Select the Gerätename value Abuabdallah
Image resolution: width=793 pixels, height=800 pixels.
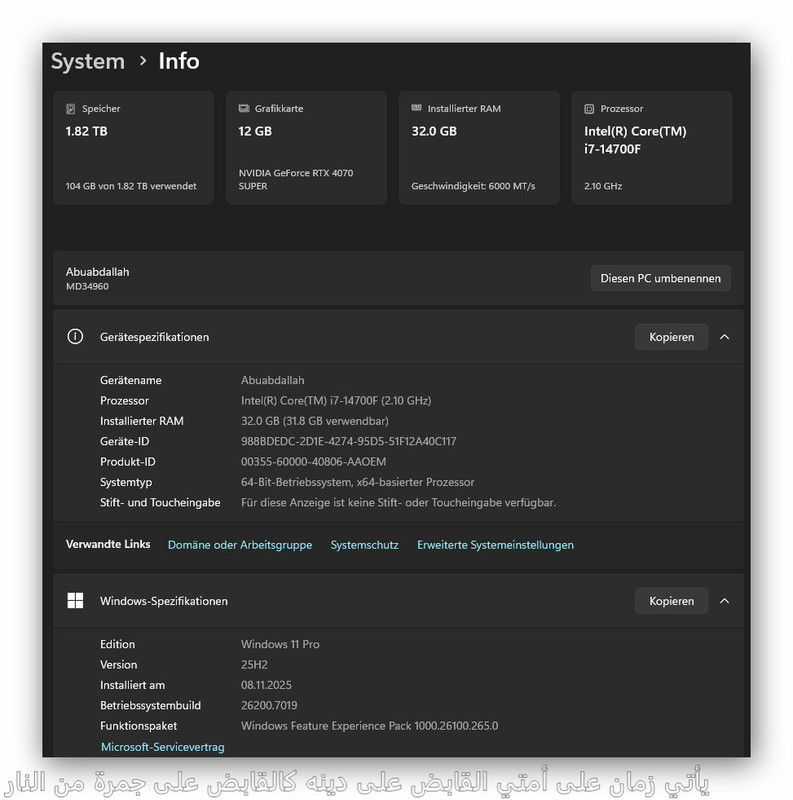point(272,380)
